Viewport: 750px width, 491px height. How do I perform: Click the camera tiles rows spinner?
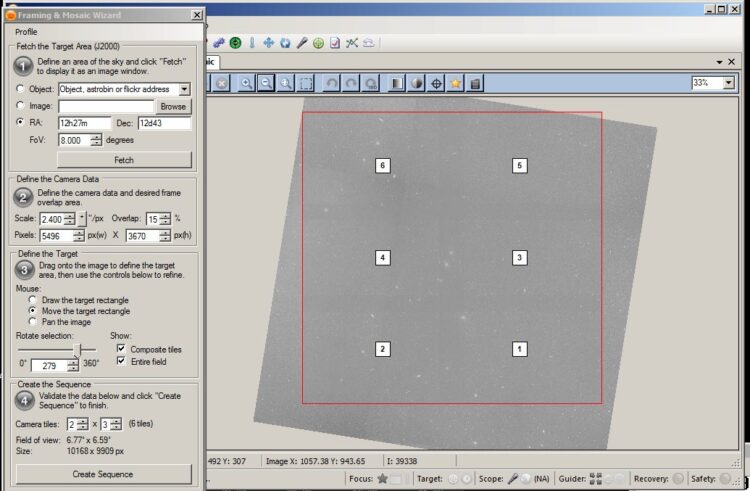pos(116,424)
